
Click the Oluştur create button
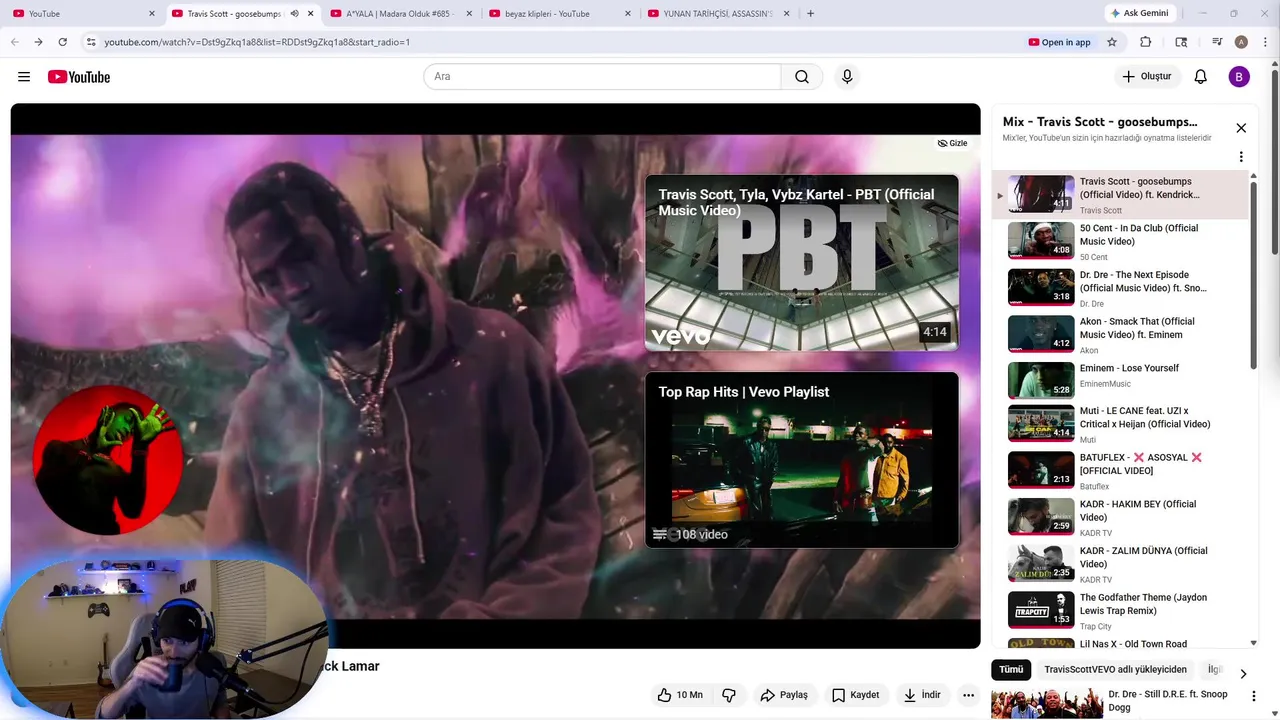1147,77
